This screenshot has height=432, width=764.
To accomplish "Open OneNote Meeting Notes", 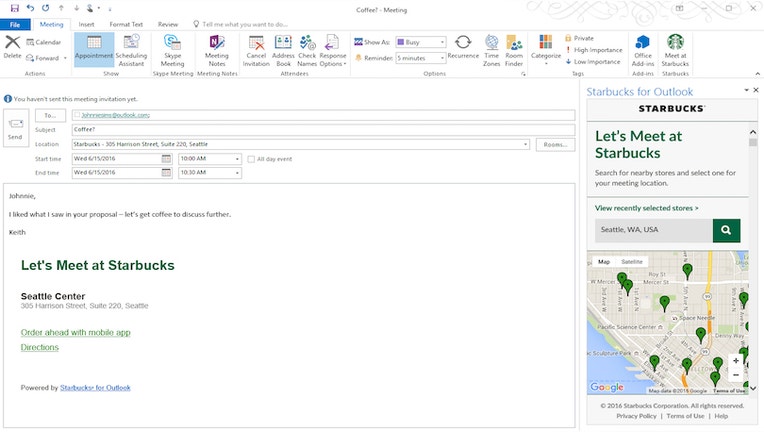I will coord(216,50).
